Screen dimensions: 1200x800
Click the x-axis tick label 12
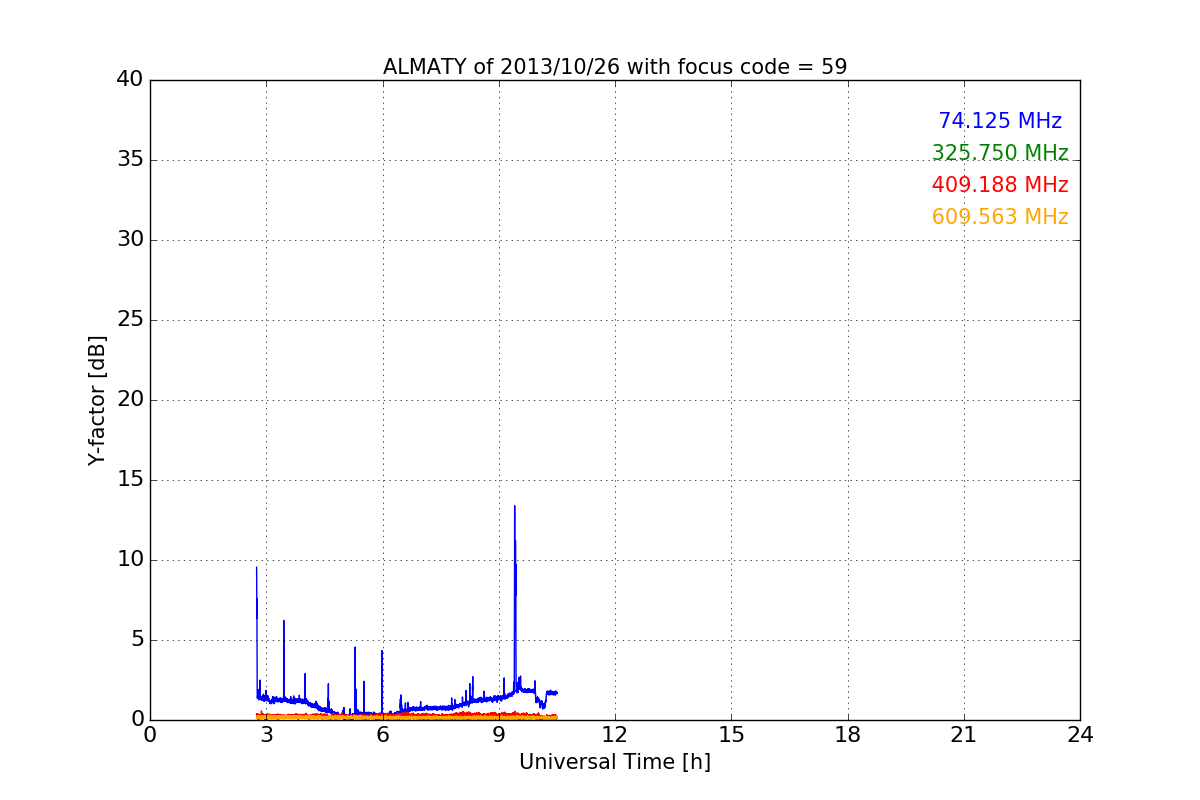[x=615, y=735]
